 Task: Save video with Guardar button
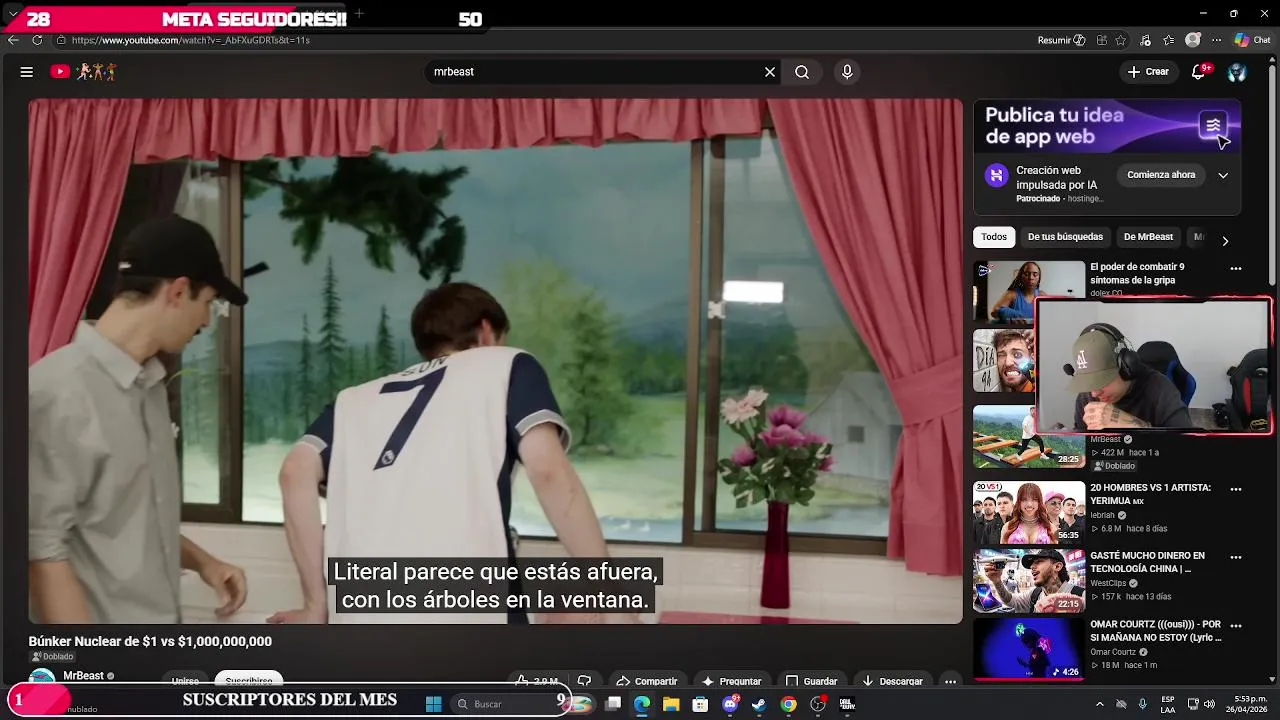(x=811, y=680)
